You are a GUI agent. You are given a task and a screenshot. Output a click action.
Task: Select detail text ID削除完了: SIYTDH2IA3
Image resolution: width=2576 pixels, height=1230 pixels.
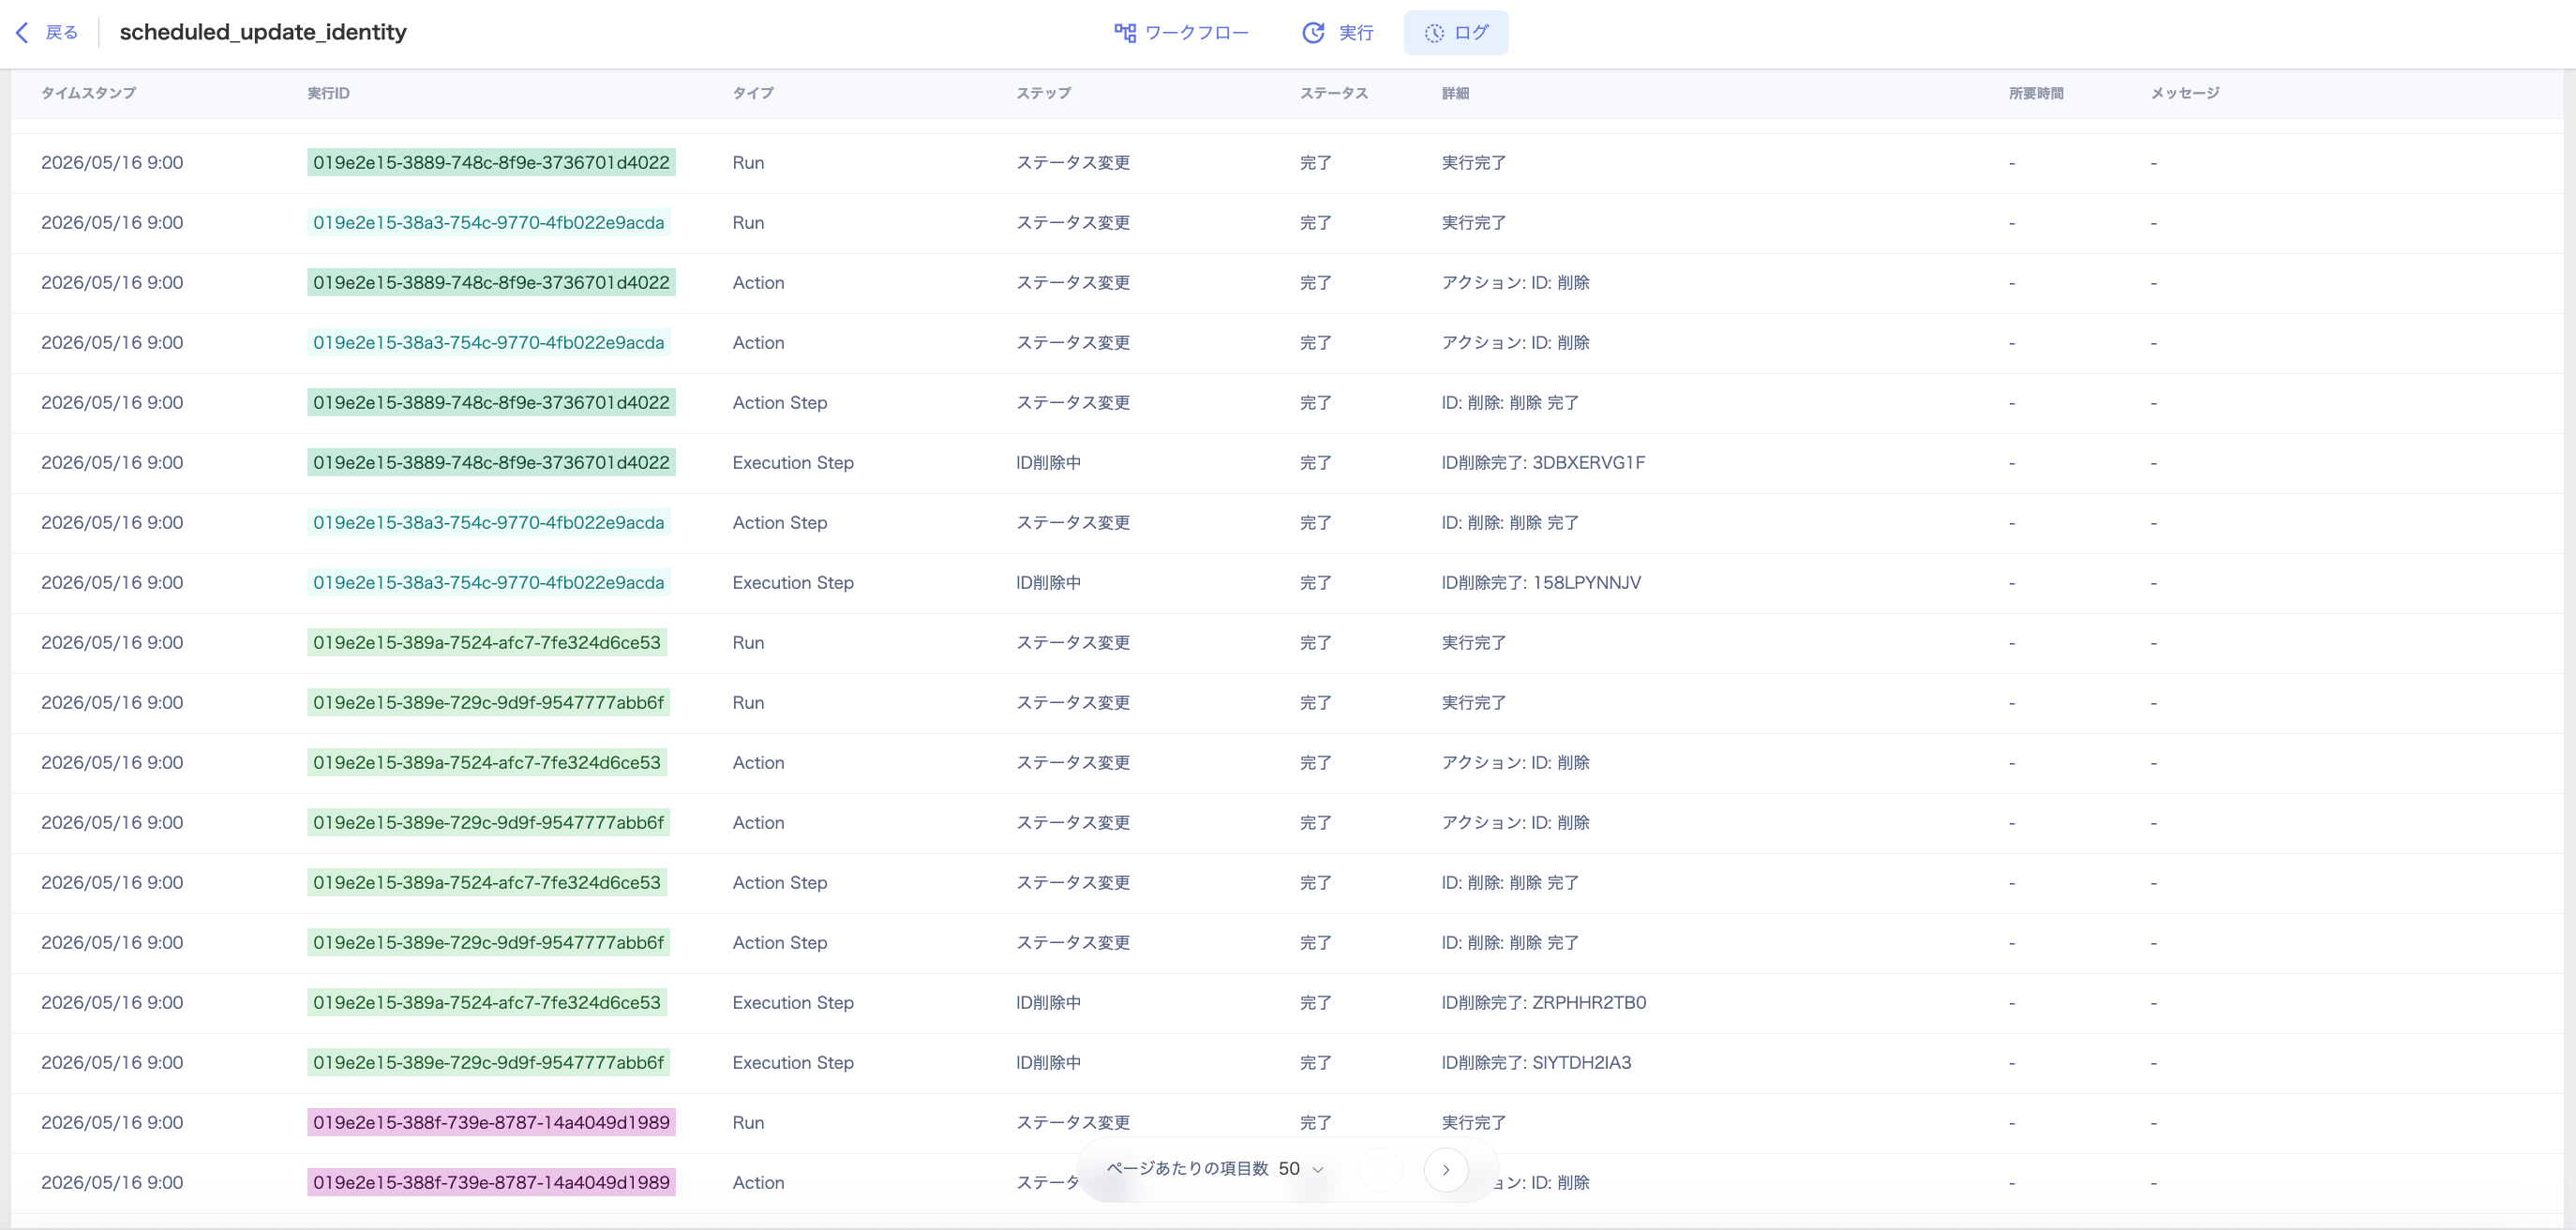click(1536, 1062)
